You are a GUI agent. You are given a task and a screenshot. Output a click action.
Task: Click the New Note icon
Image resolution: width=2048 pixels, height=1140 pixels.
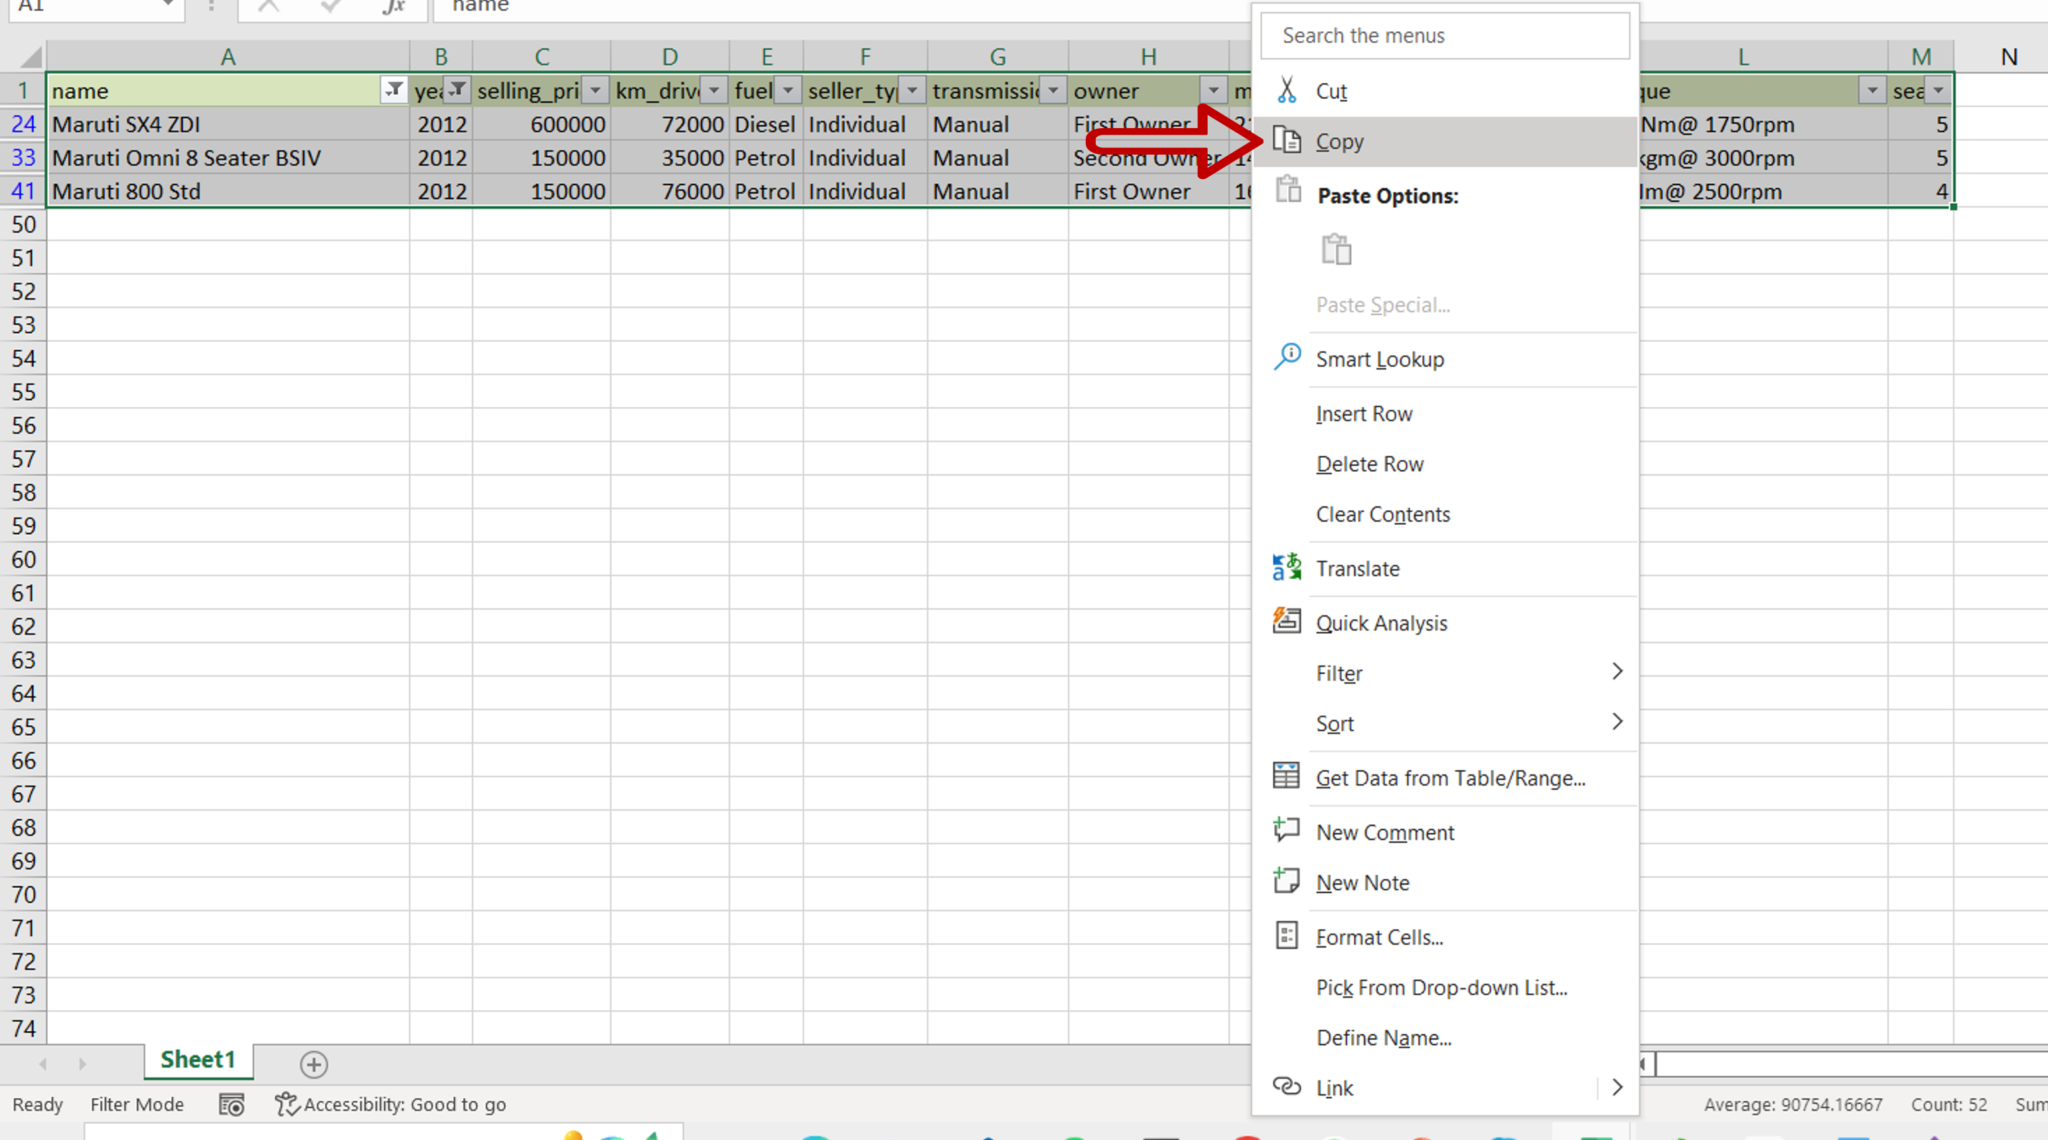coord(1286,880)
